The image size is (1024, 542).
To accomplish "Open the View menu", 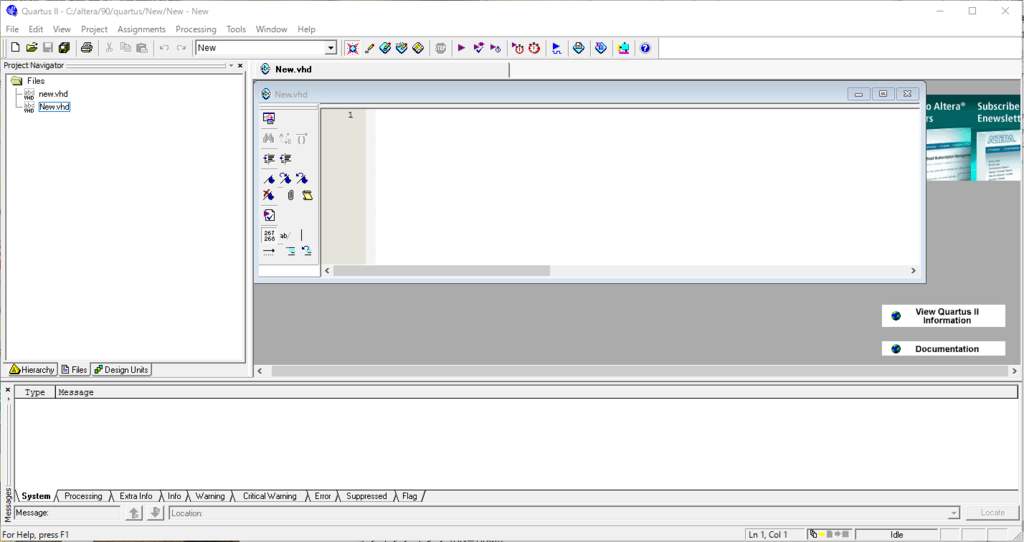I will (x=62, y=29).
